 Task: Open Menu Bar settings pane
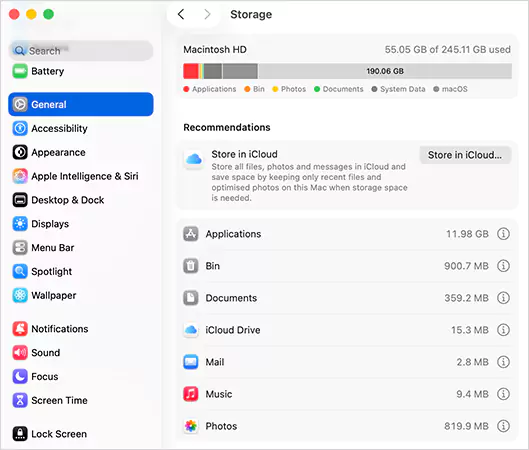[81, 248]
